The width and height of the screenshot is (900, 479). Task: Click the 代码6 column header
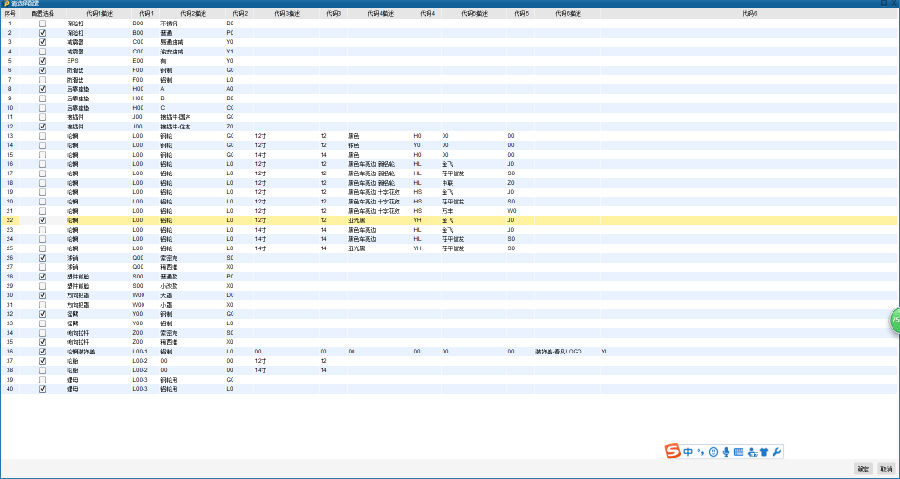click(750, 13)
